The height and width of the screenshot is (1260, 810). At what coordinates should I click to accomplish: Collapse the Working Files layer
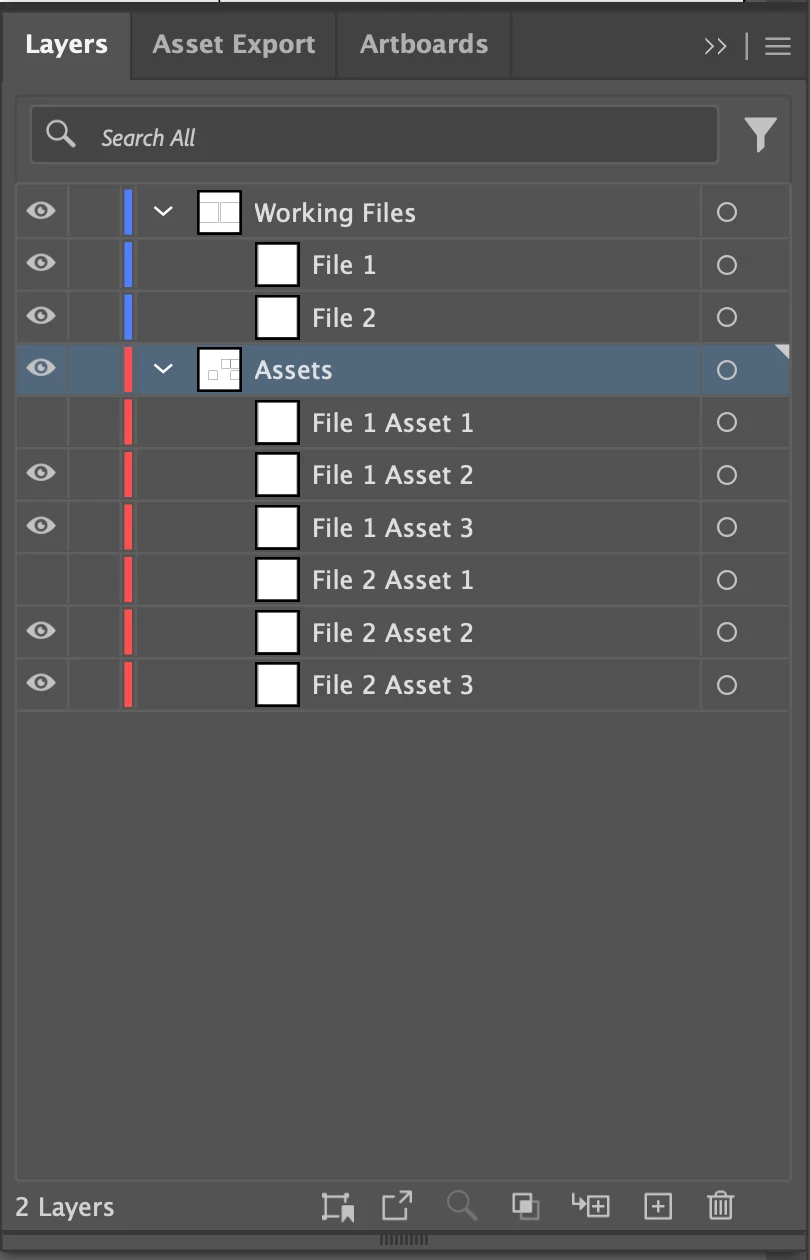click(x=164, y=211)
